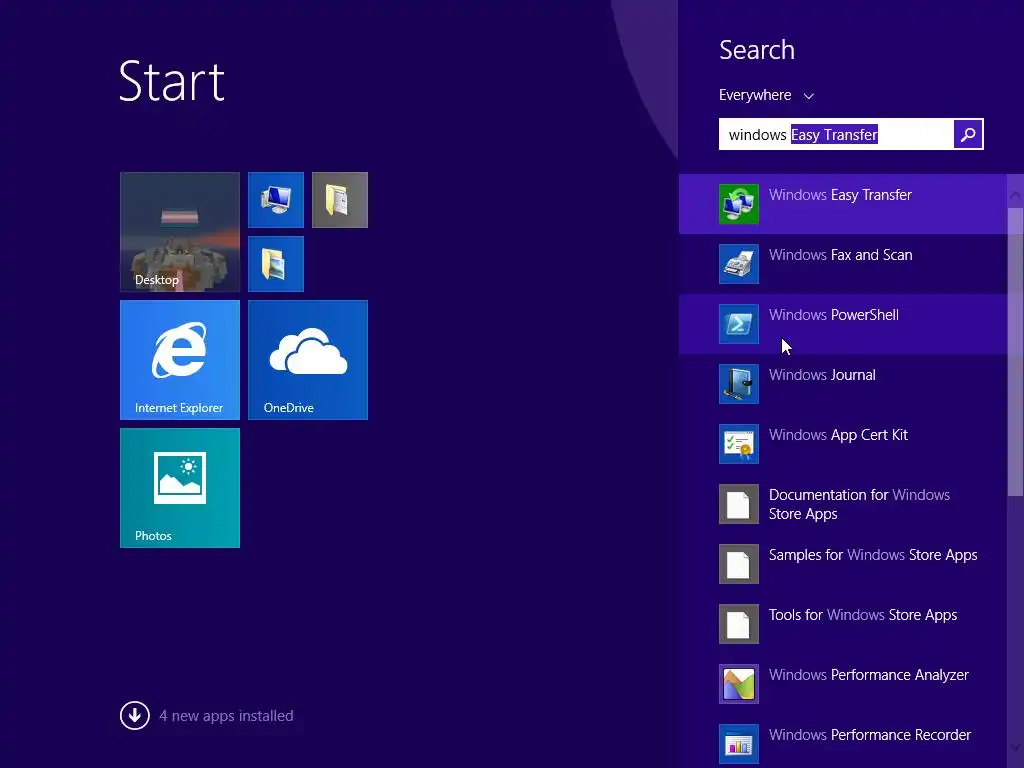Click the Windows PowerShell icon
Screen dimensions: 1024x768
(739, 324)
